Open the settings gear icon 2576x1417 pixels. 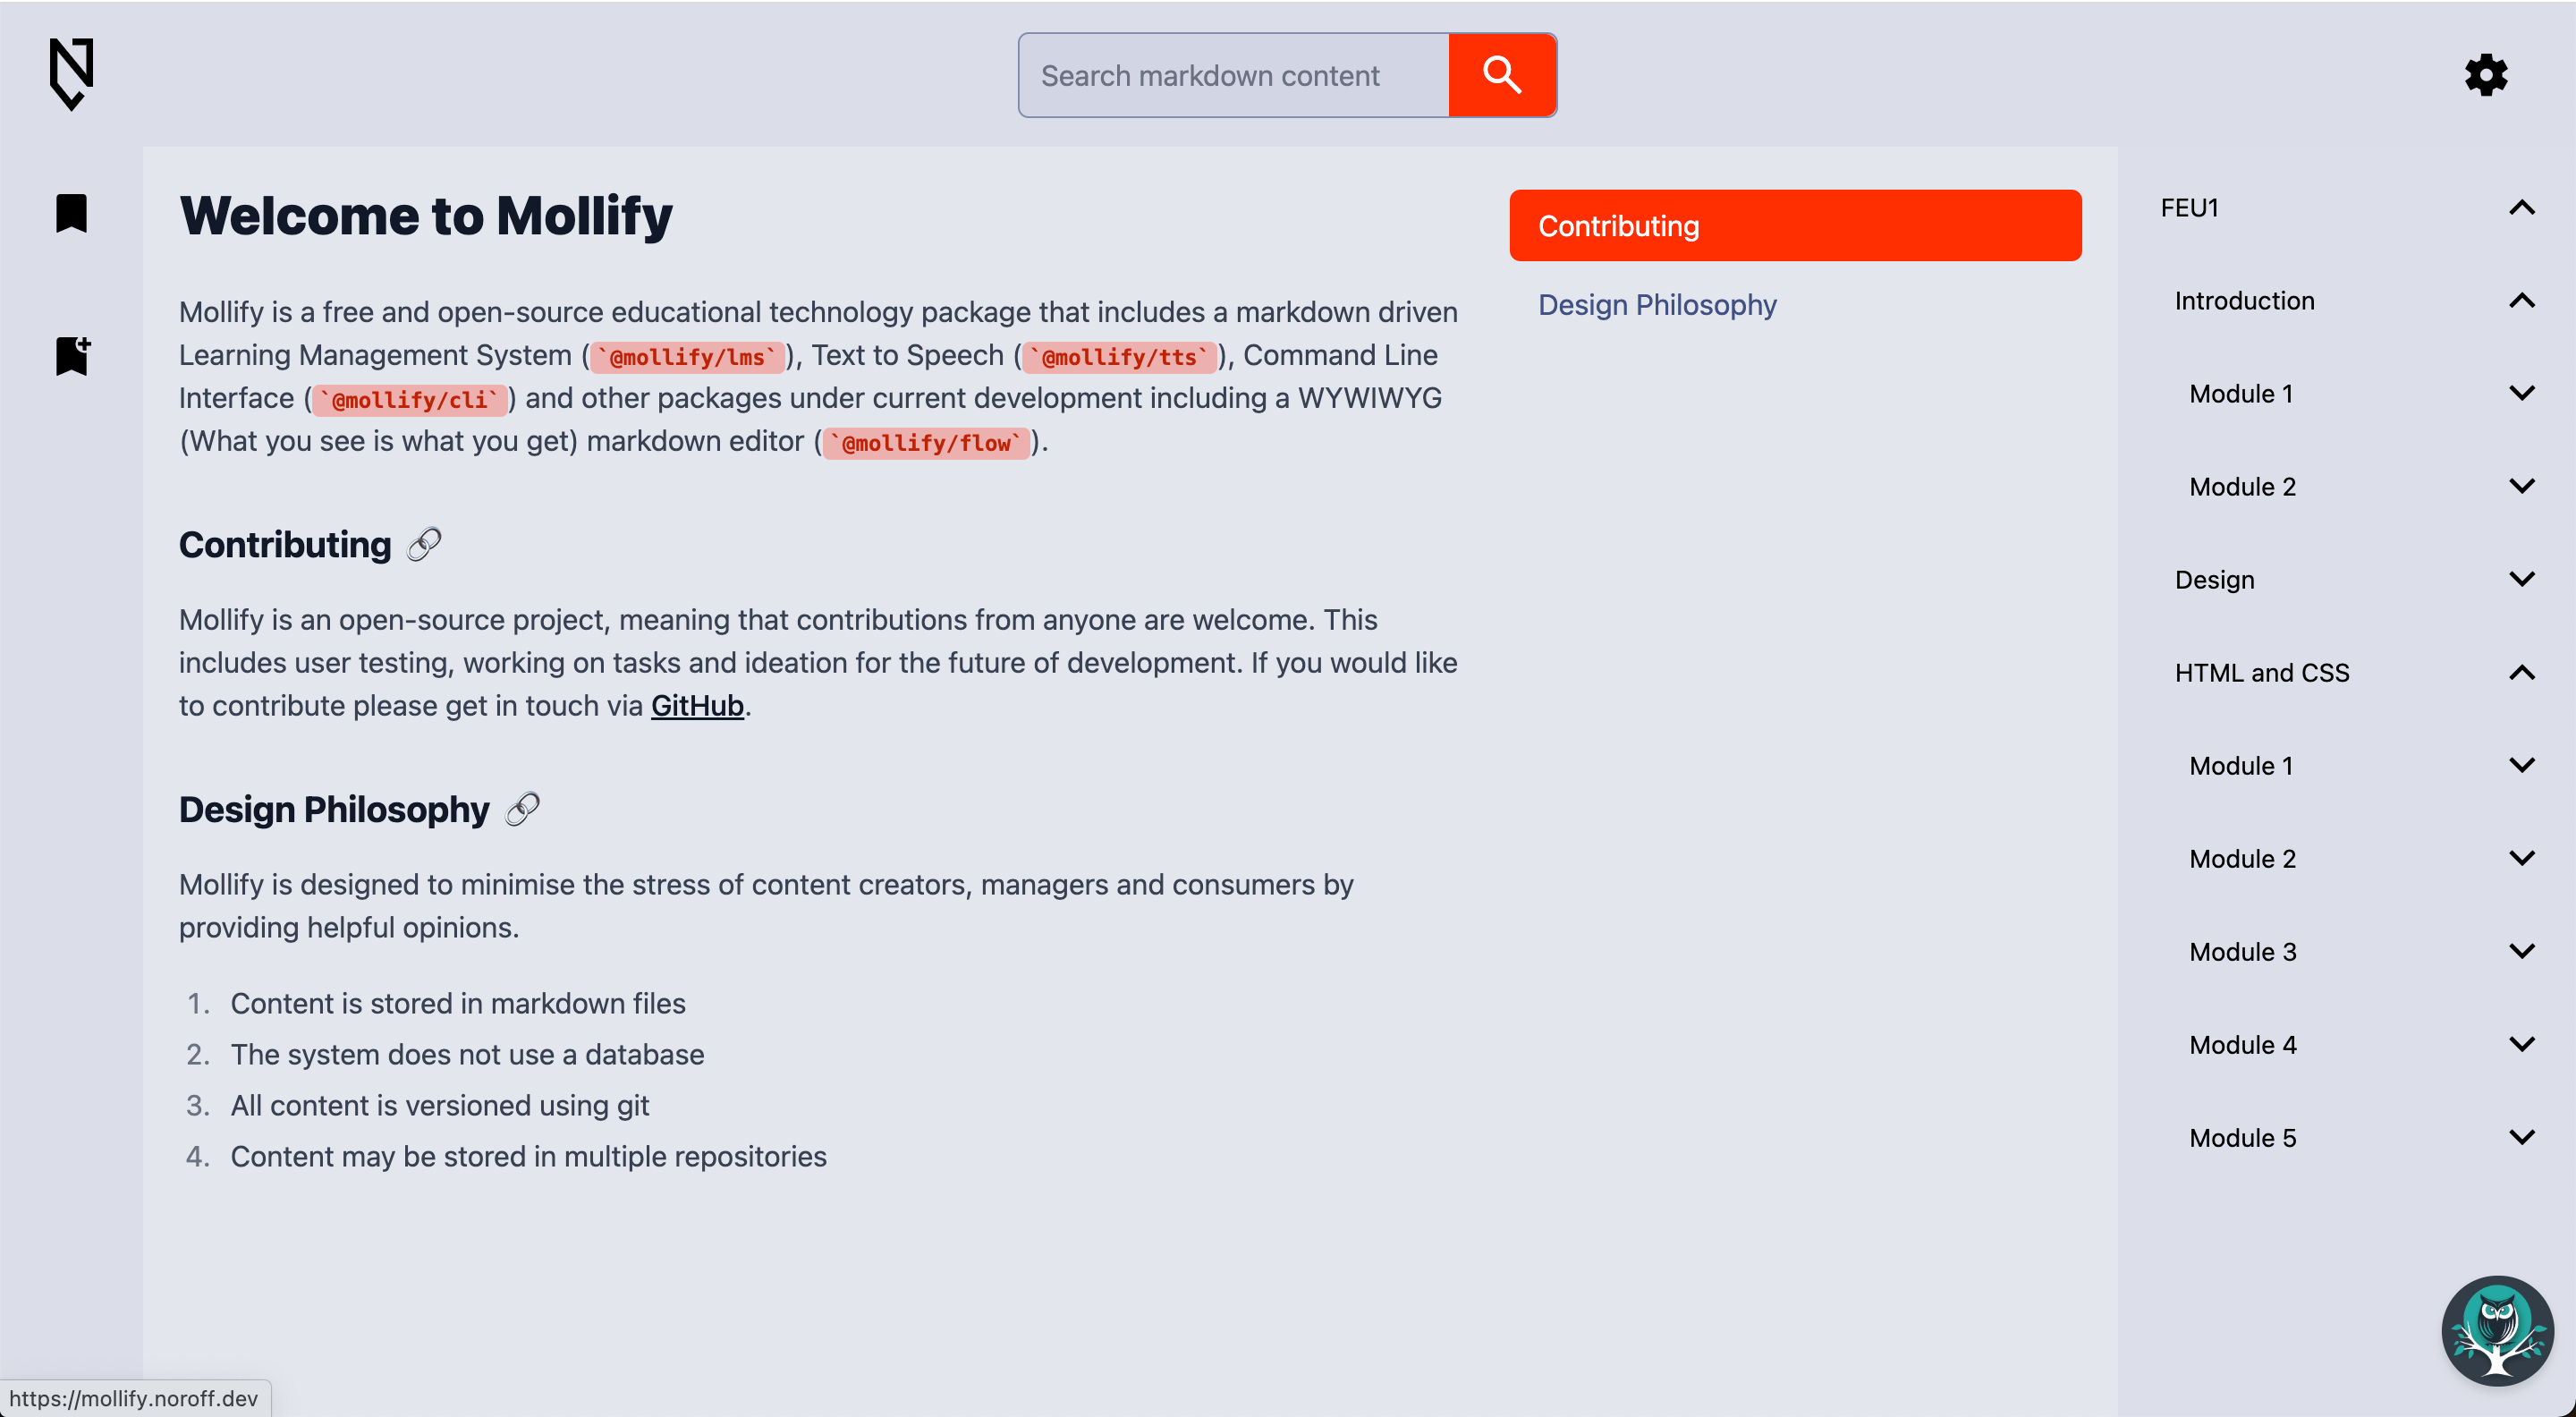2485,75
